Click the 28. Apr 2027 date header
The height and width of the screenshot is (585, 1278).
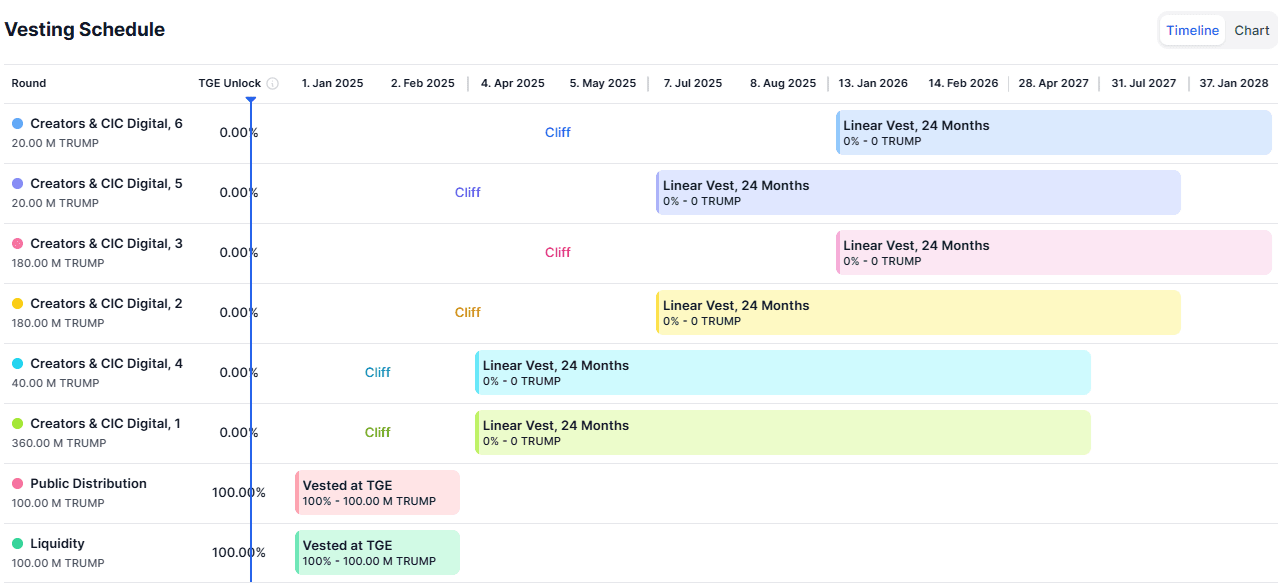pos(1054,84)
